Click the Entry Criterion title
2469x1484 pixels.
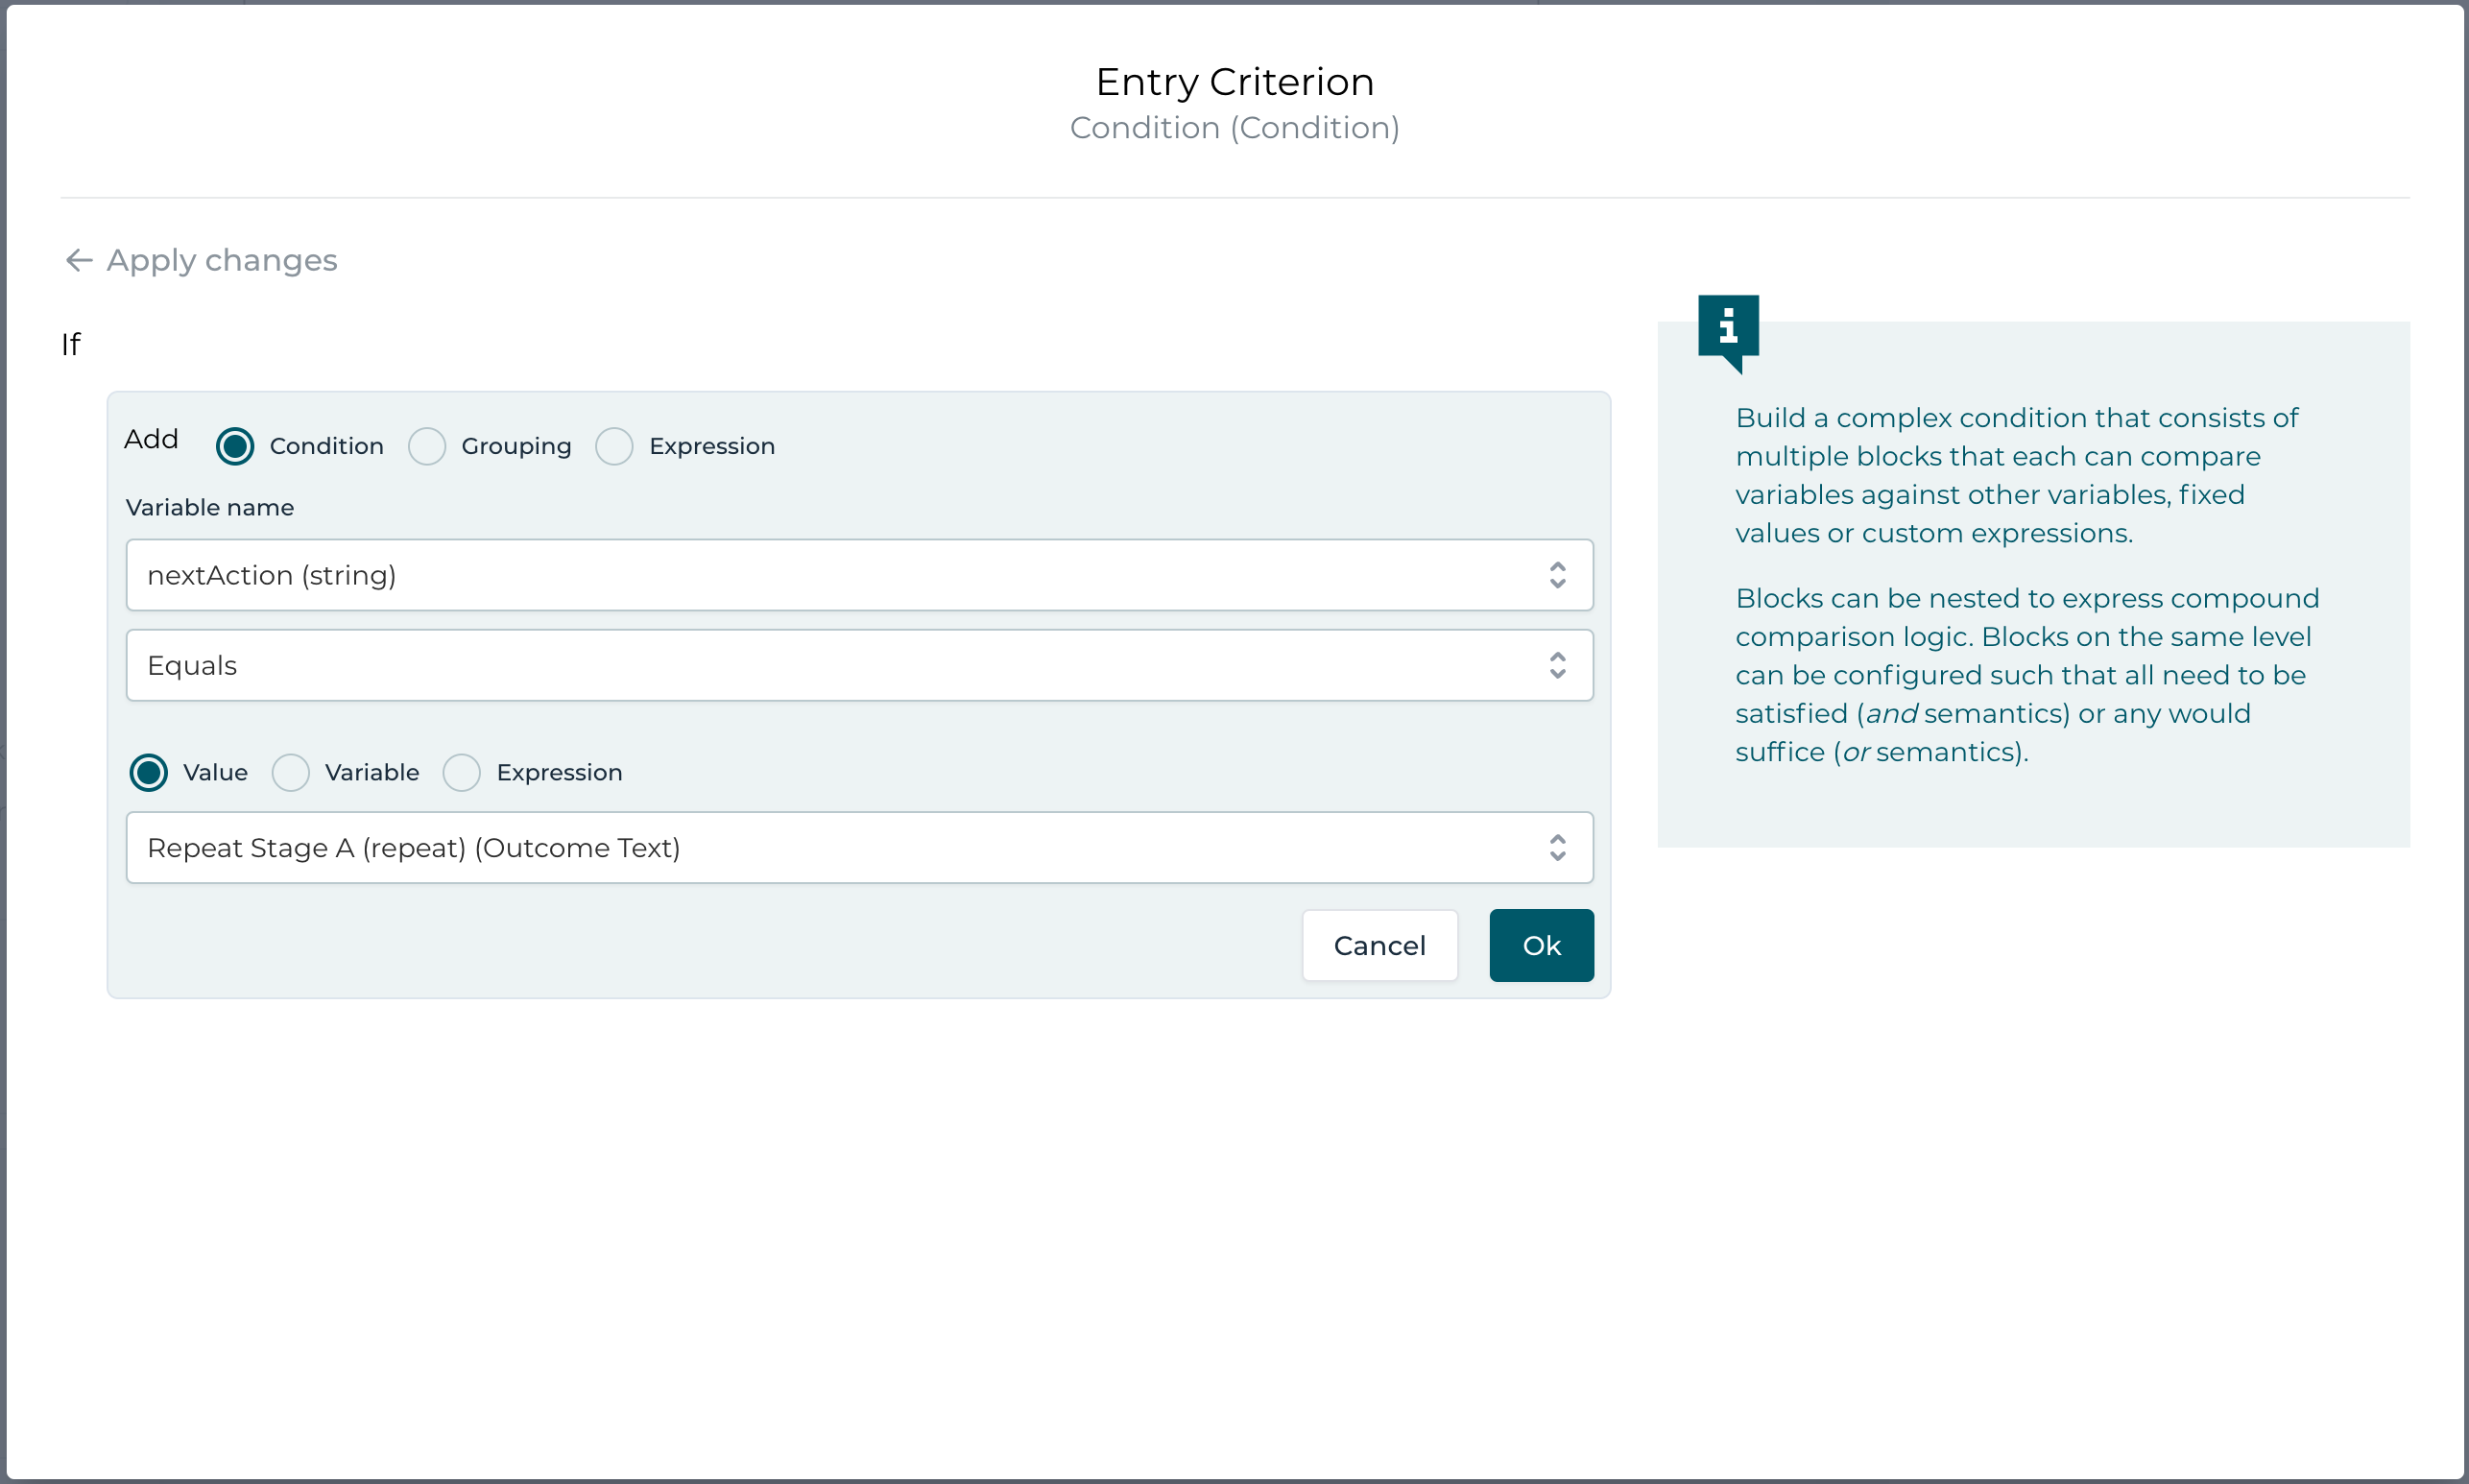1234,82
